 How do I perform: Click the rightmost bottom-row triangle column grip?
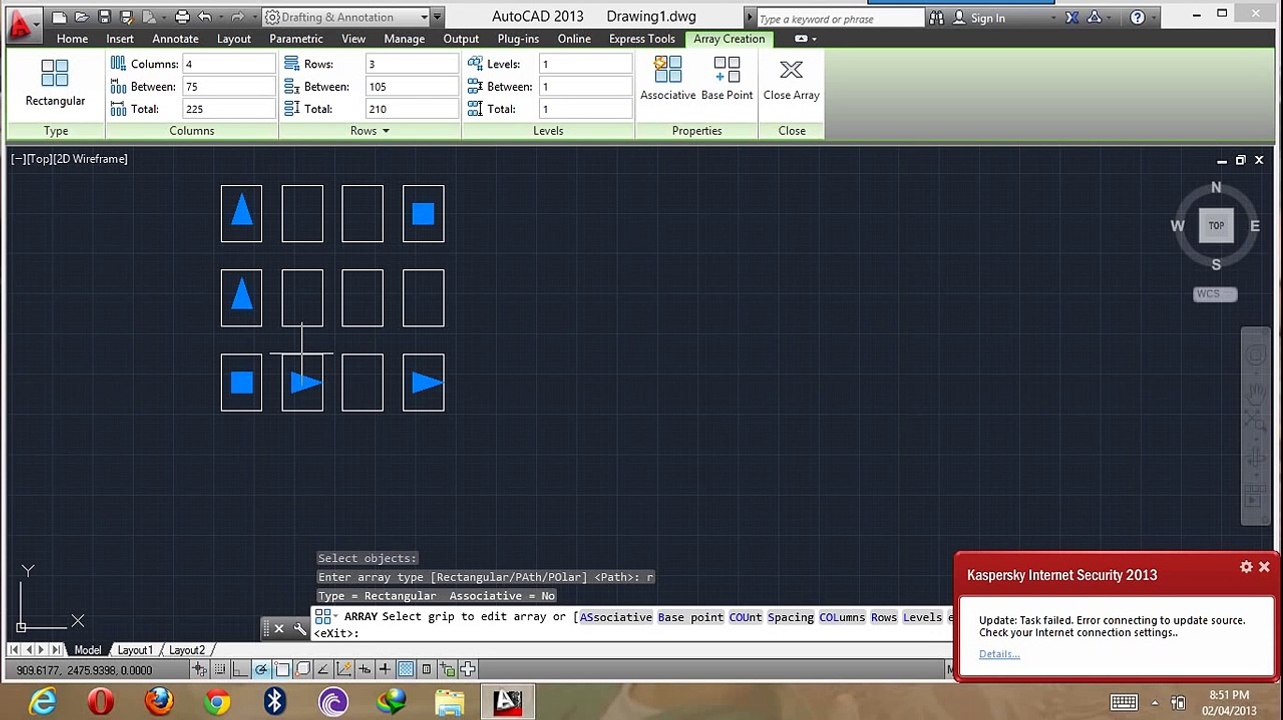[x=428, y=382]
